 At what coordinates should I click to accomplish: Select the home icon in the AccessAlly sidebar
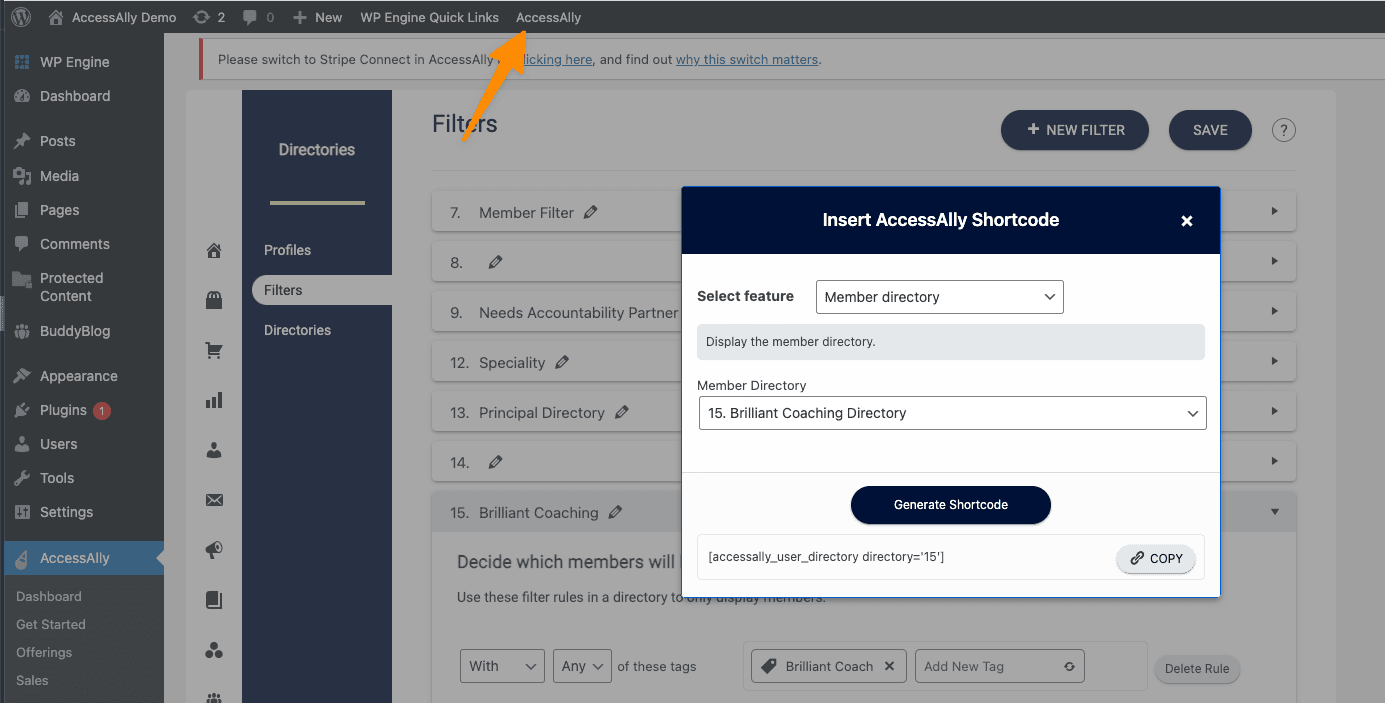[214, 251]
